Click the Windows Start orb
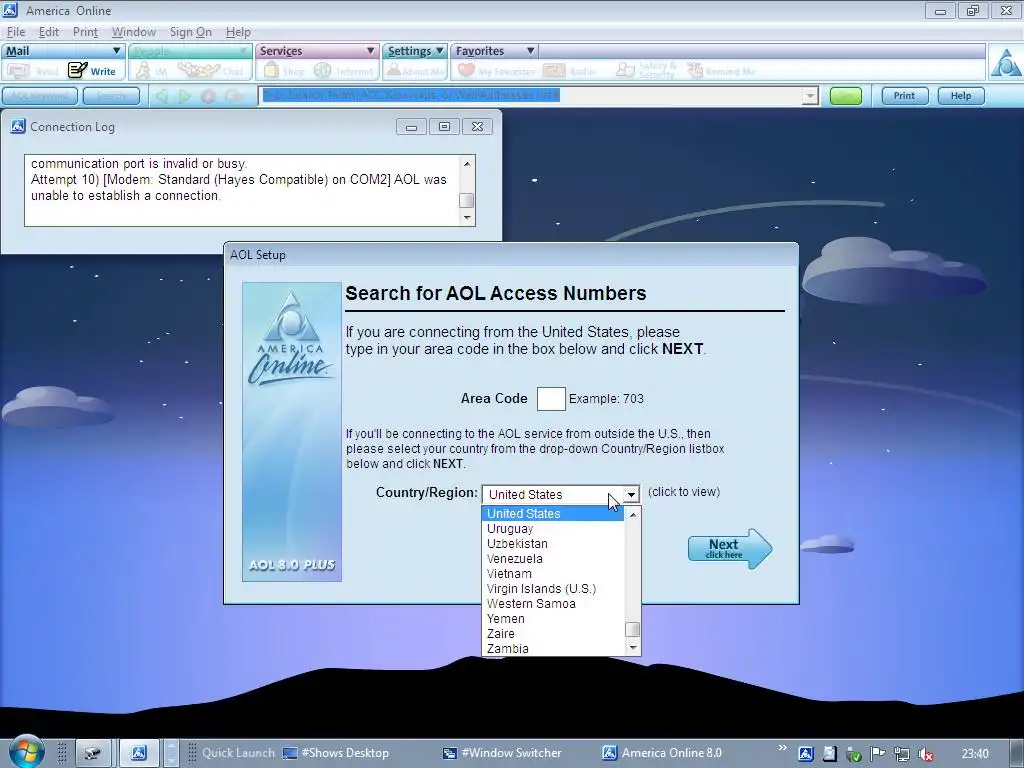Viewport: 1024px width, 768px height. click(x=27, y=752)
